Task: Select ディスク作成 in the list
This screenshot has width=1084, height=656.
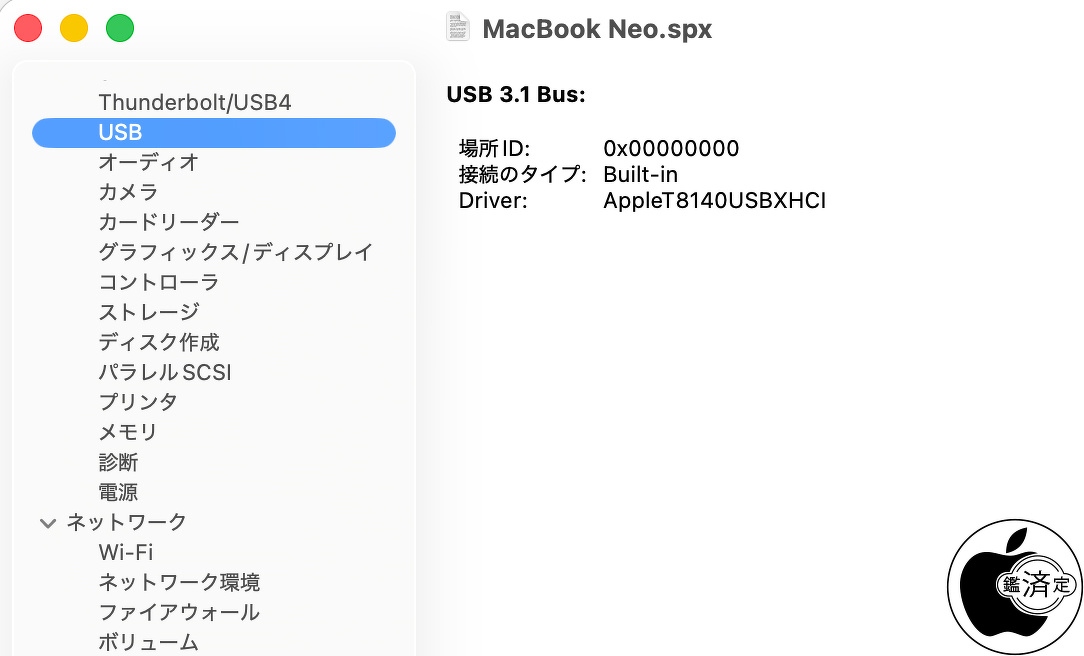Action: tap(158, 342)
